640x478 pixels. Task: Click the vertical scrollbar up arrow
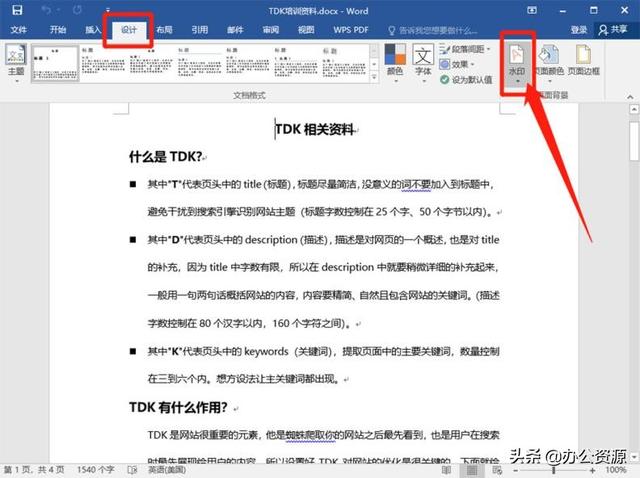634,109
